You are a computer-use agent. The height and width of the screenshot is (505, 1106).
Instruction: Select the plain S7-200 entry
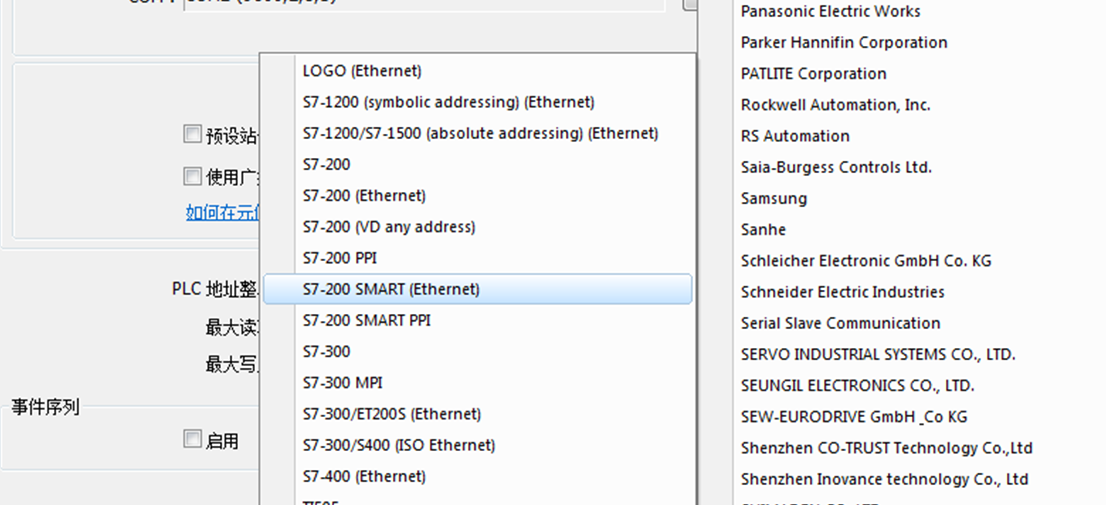[x=326, y=164]
